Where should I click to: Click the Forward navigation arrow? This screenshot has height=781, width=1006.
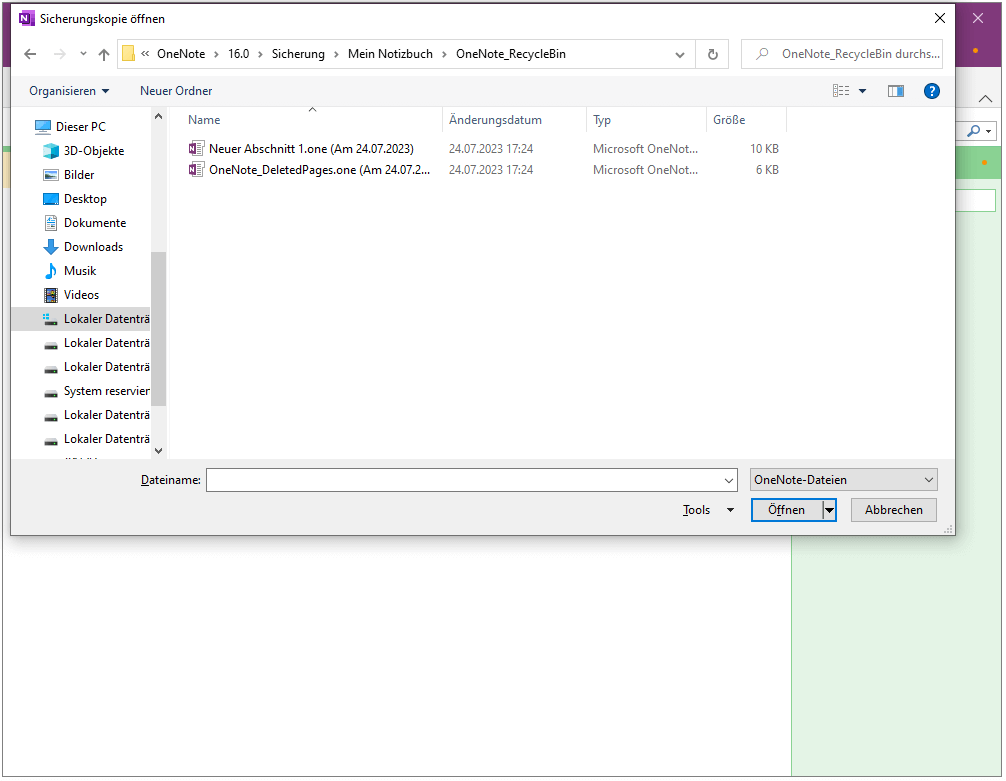point(58,55)
